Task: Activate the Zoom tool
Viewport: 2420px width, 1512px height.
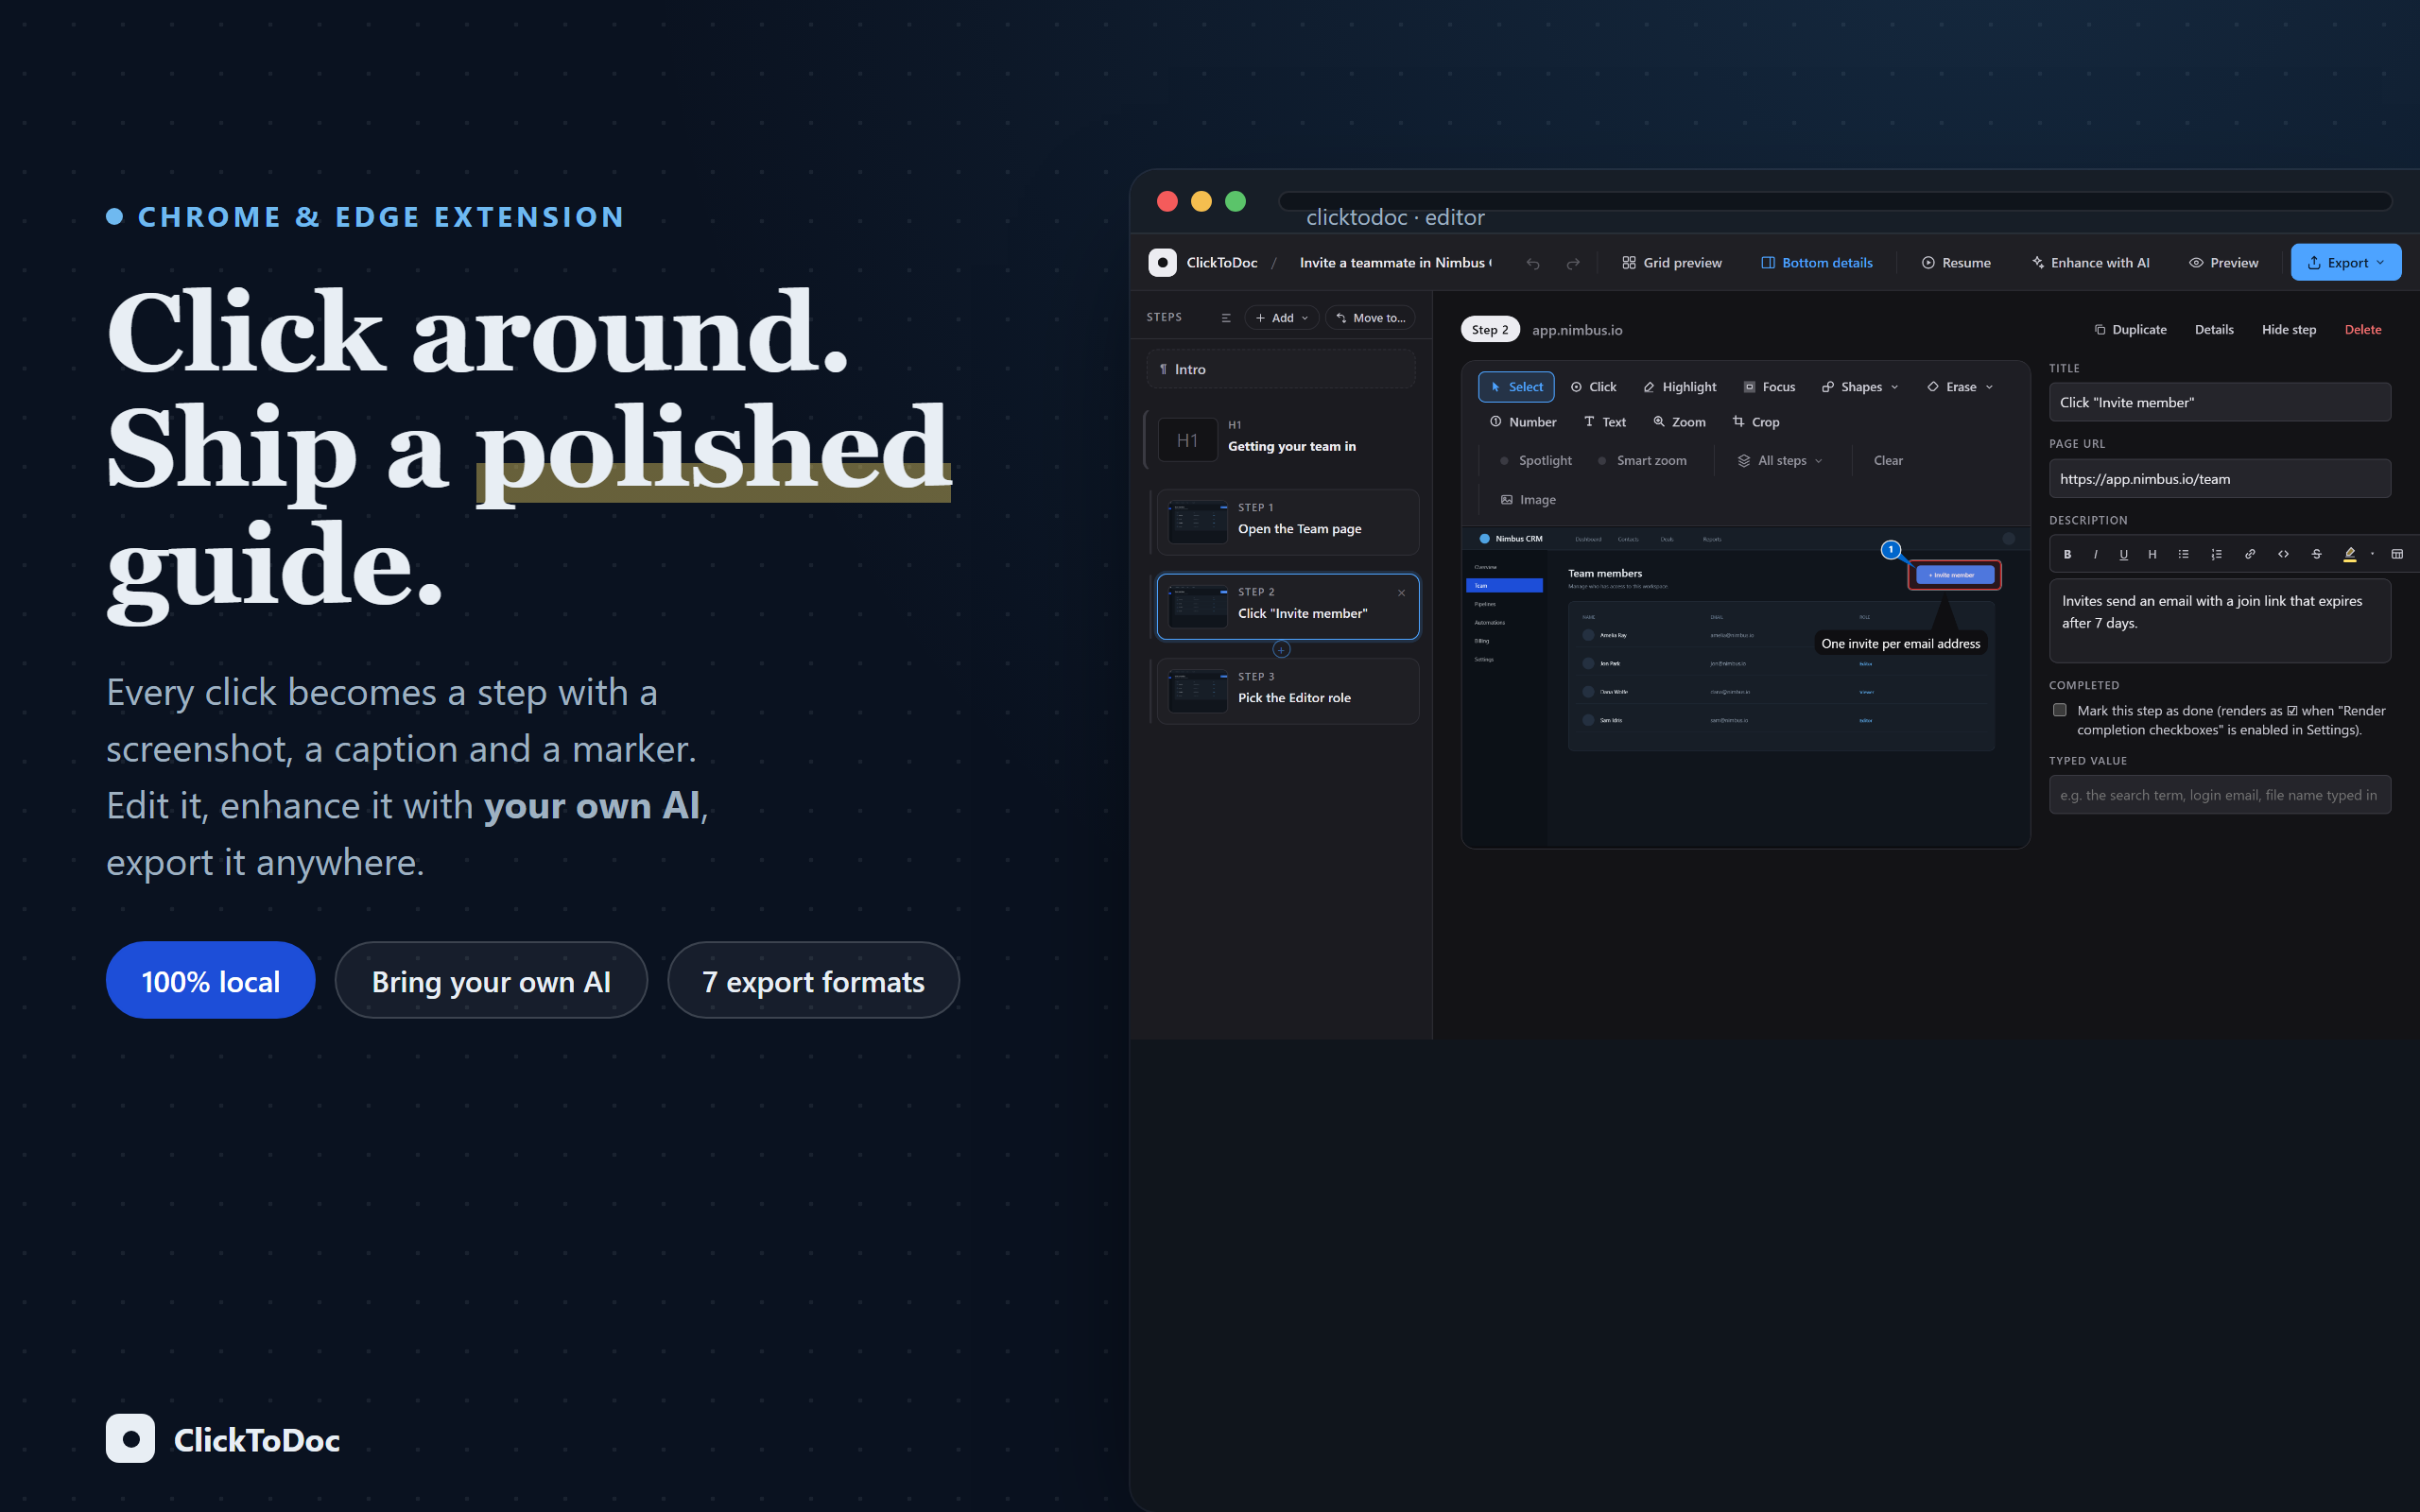Action: [x=1679, y=422]
